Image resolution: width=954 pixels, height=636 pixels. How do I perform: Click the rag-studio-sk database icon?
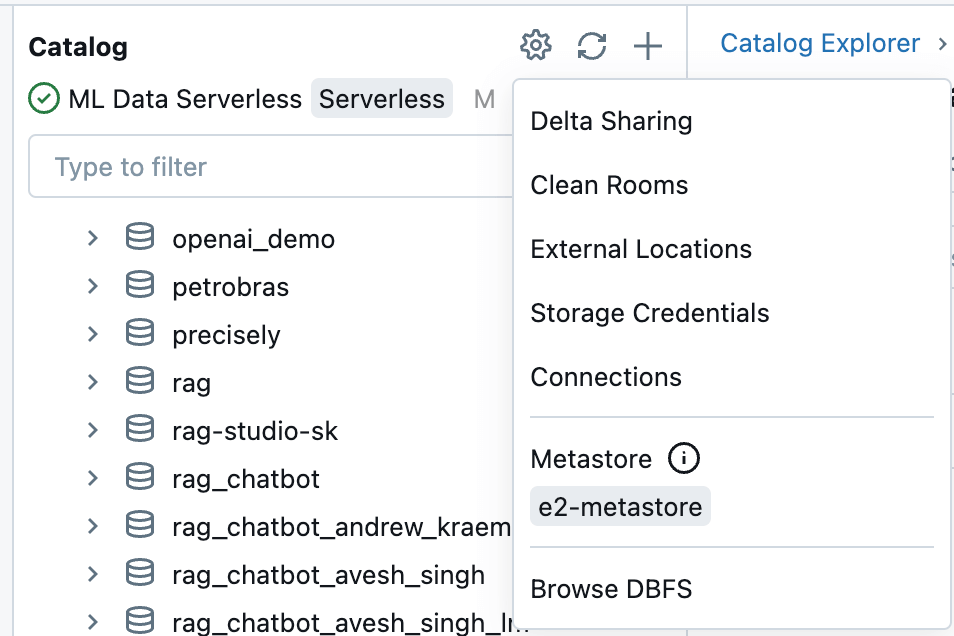pyautogui.click(x=140, y=431)
